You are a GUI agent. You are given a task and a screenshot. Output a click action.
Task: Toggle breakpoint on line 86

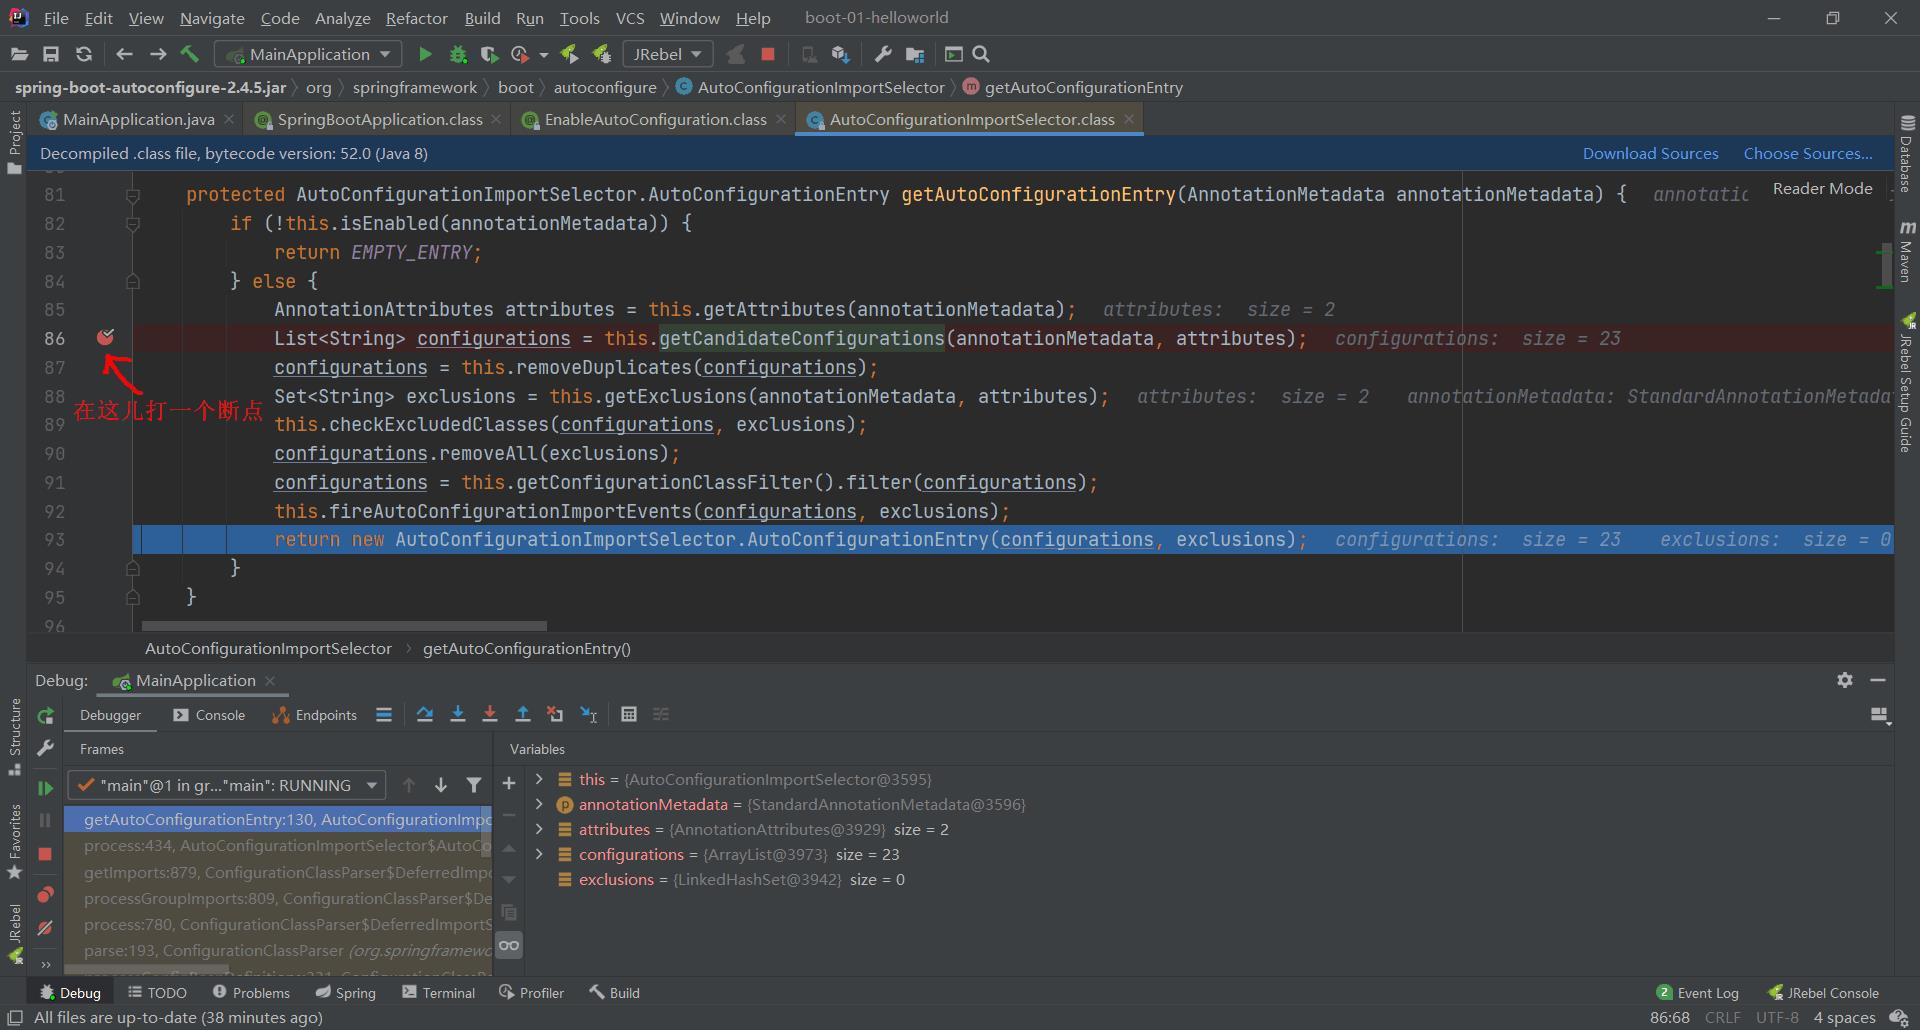pyautogui.click(x=105, y=338)
